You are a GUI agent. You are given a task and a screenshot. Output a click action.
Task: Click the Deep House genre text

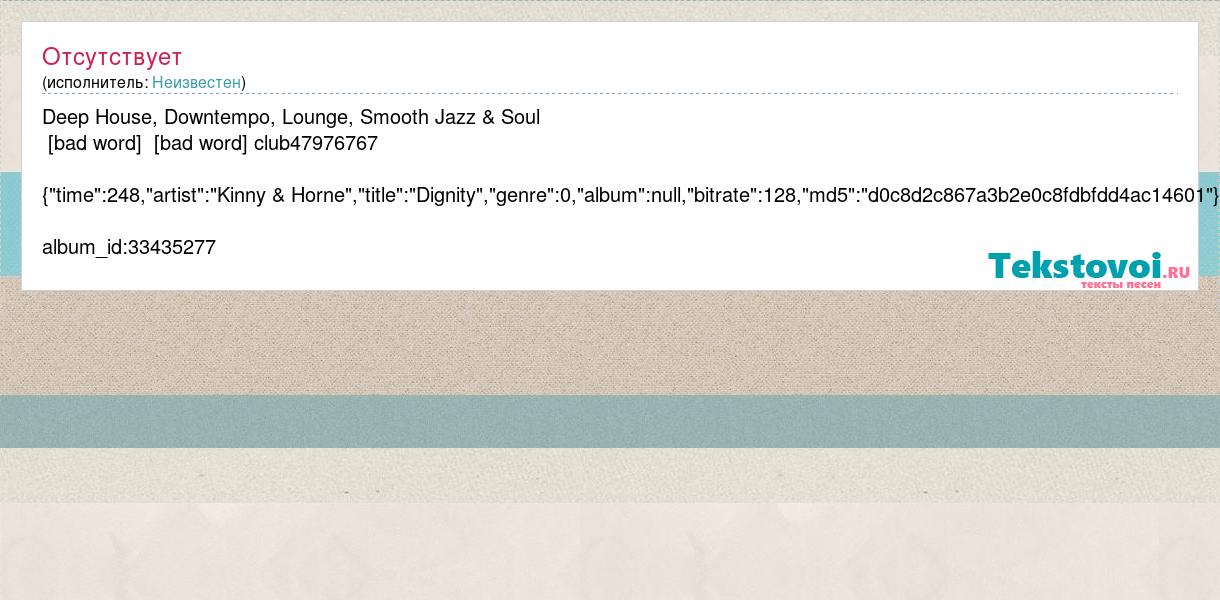[x=98, y=117]
